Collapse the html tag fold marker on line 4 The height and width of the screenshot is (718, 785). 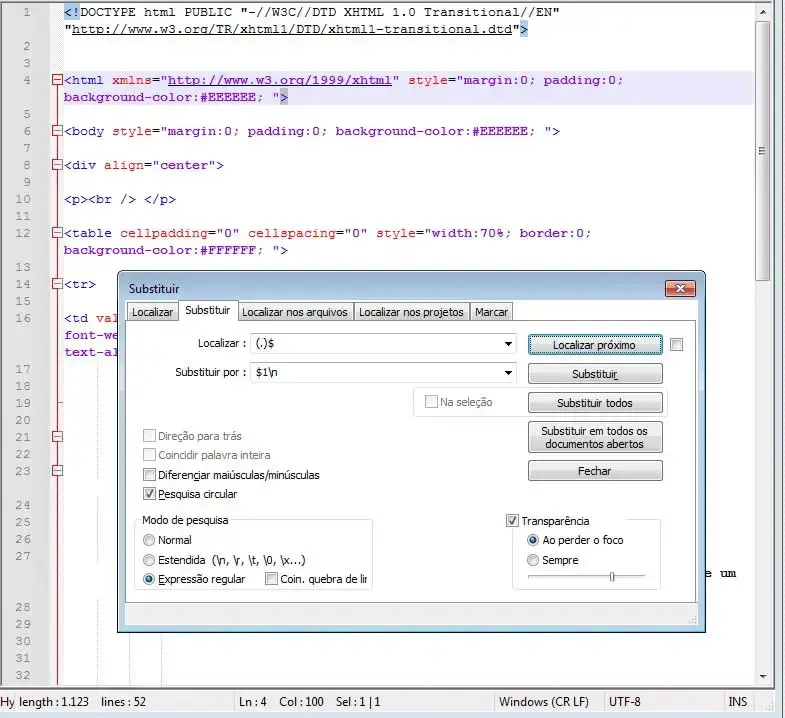[56, 80]
